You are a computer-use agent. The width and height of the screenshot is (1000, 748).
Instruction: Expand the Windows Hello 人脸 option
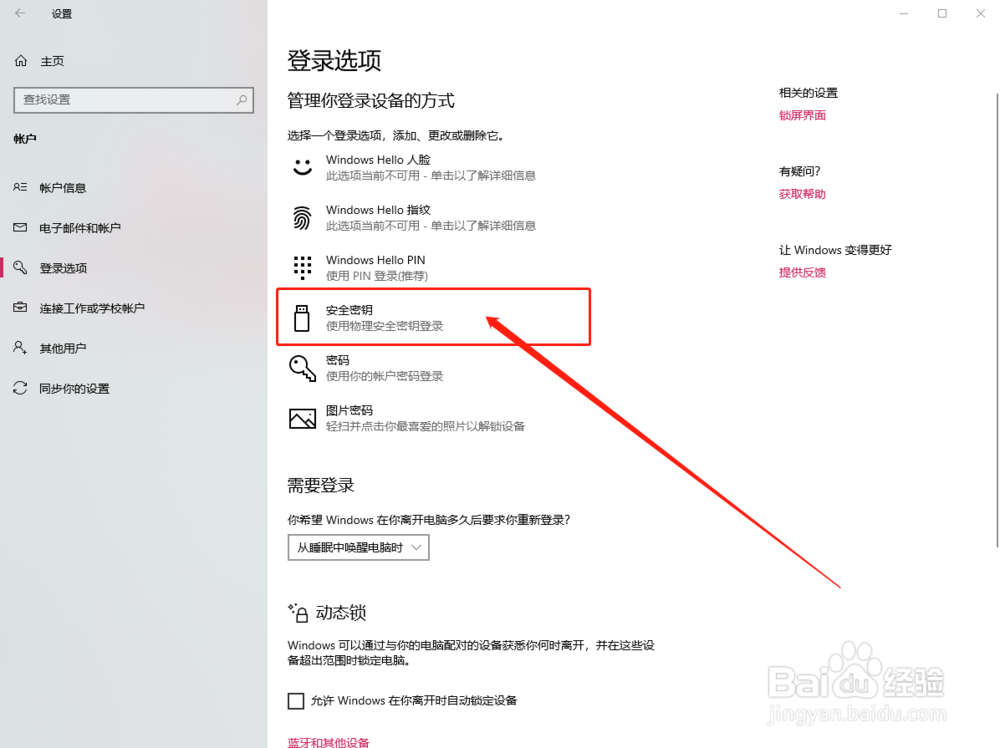pos(434,167)
